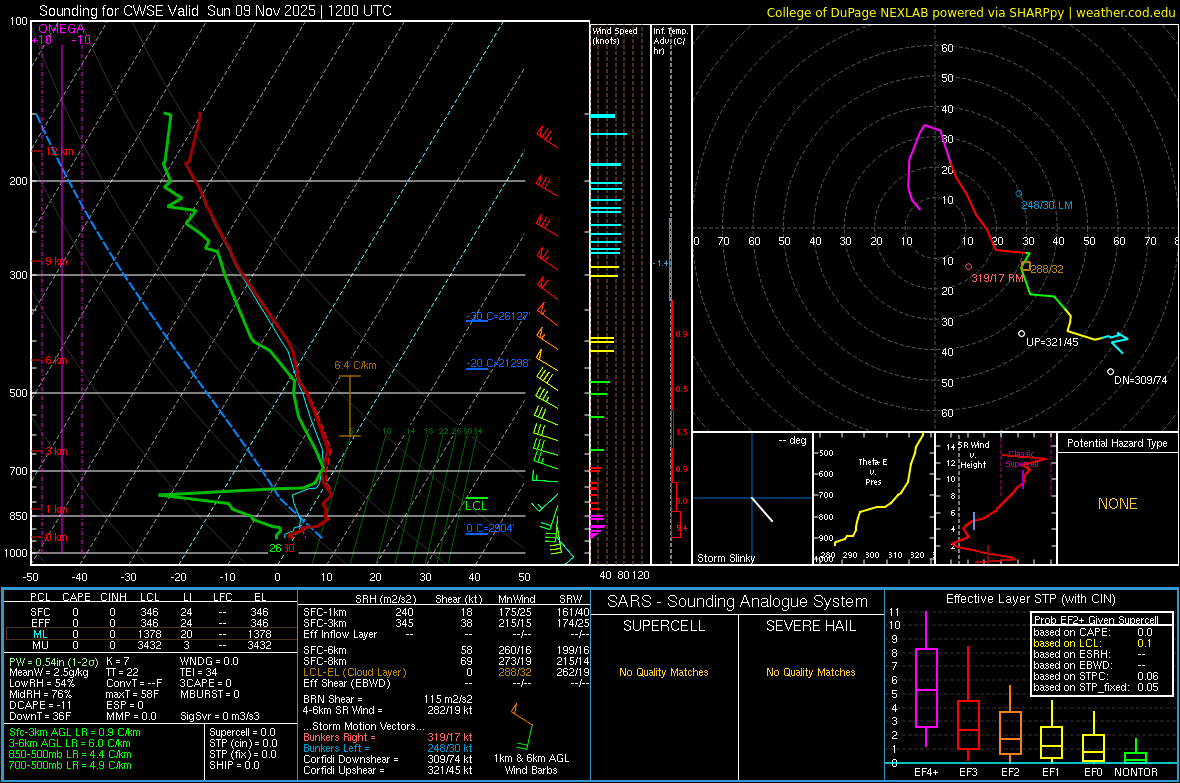The height and width of the screenshot is (783, 1180).
Task: Click the 6.4 C/km lapse rate label
Action: [355, 365]
